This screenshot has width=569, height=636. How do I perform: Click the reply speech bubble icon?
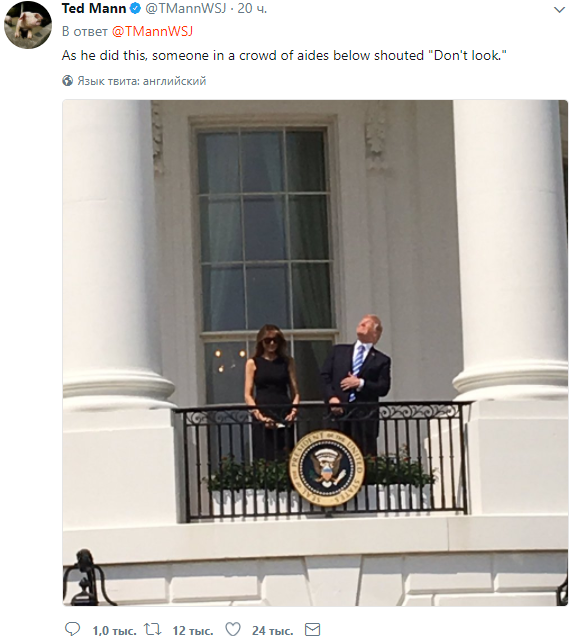pyautogui.click(x=73, y=629)
